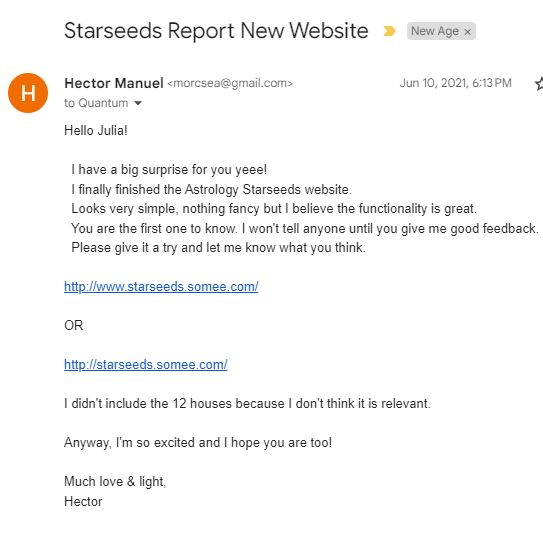This screenshot has width=543, height=542.
Task: Select the morcsea@gmail.com email address
Action: [230, 83]
